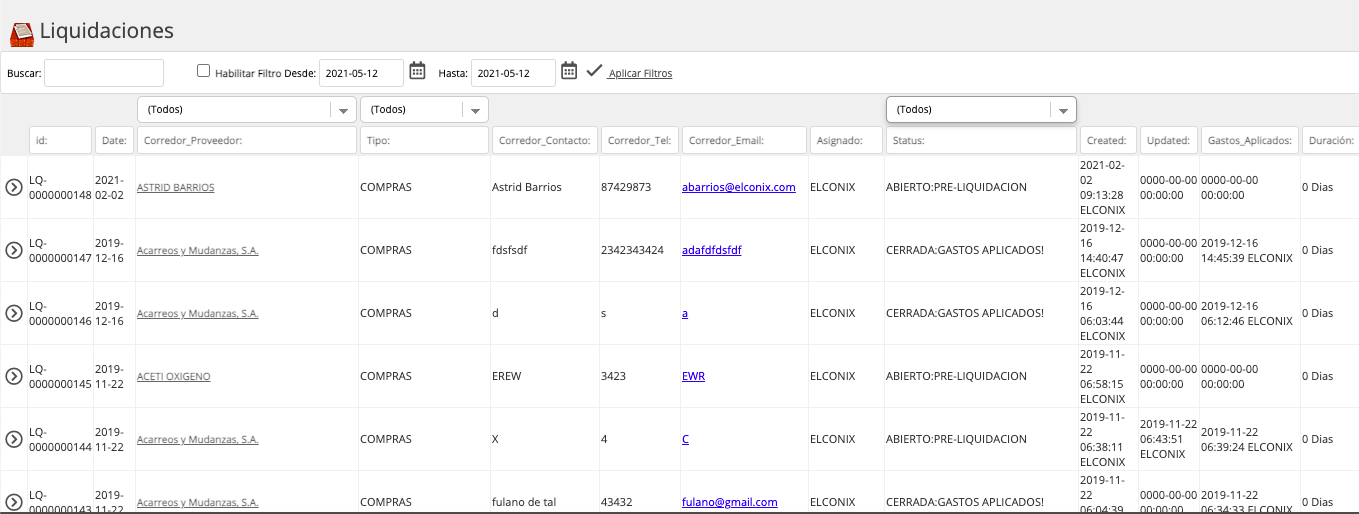Click the abarrios@elconix.com email link
This screenshot has height=514, width=1359.
(x=738, y=187)
